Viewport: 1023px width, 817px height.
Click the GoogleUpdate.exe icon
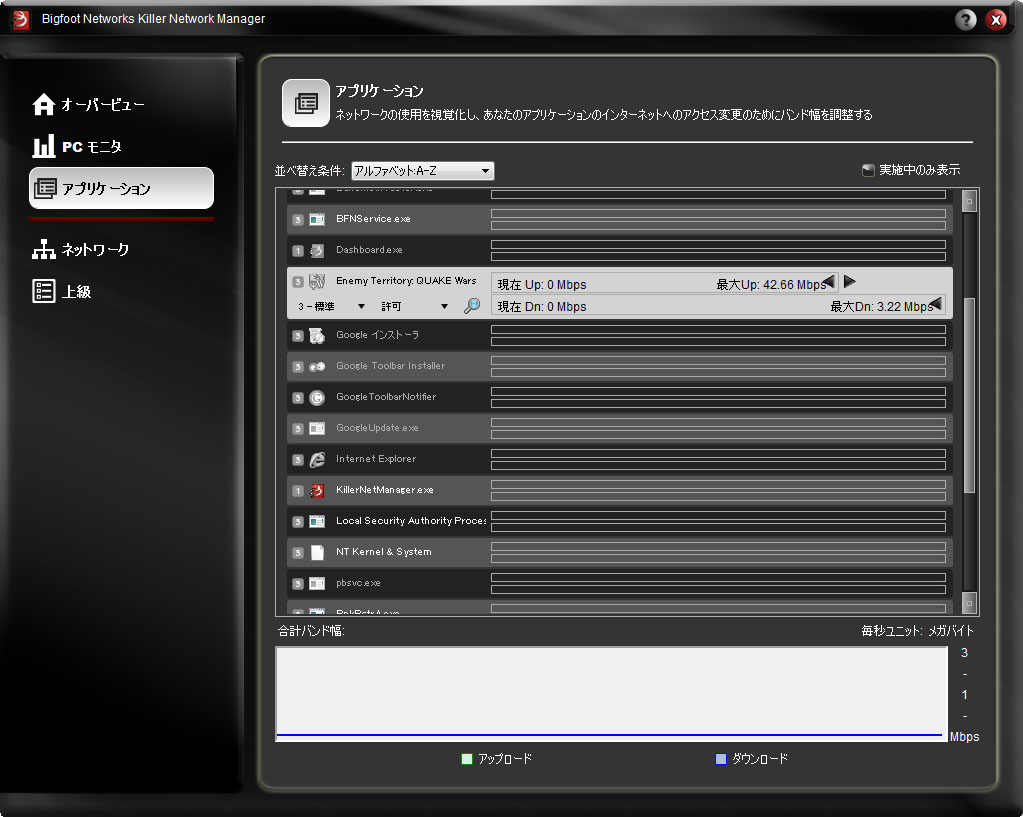point(317,429)
